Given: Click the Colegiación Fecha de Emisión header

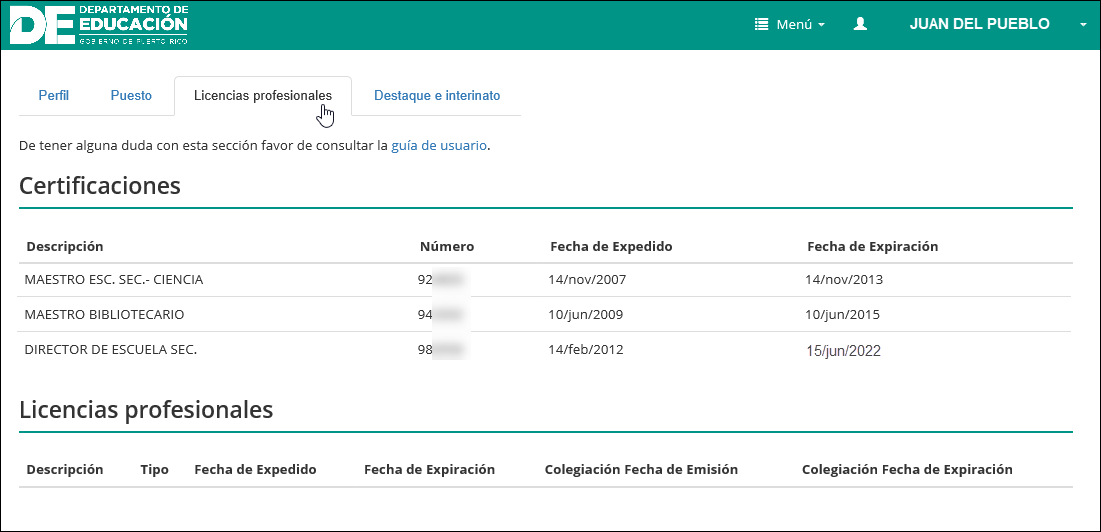Looking at the screenshot, I should coord(641,469).
